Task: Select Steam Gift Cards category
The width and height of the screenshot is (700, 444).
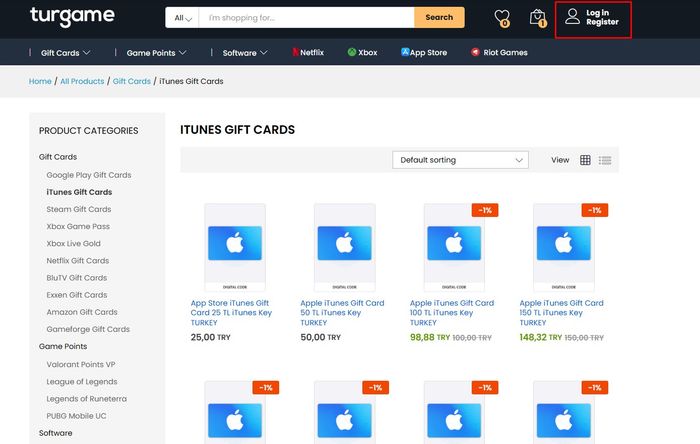Action: 79,209
